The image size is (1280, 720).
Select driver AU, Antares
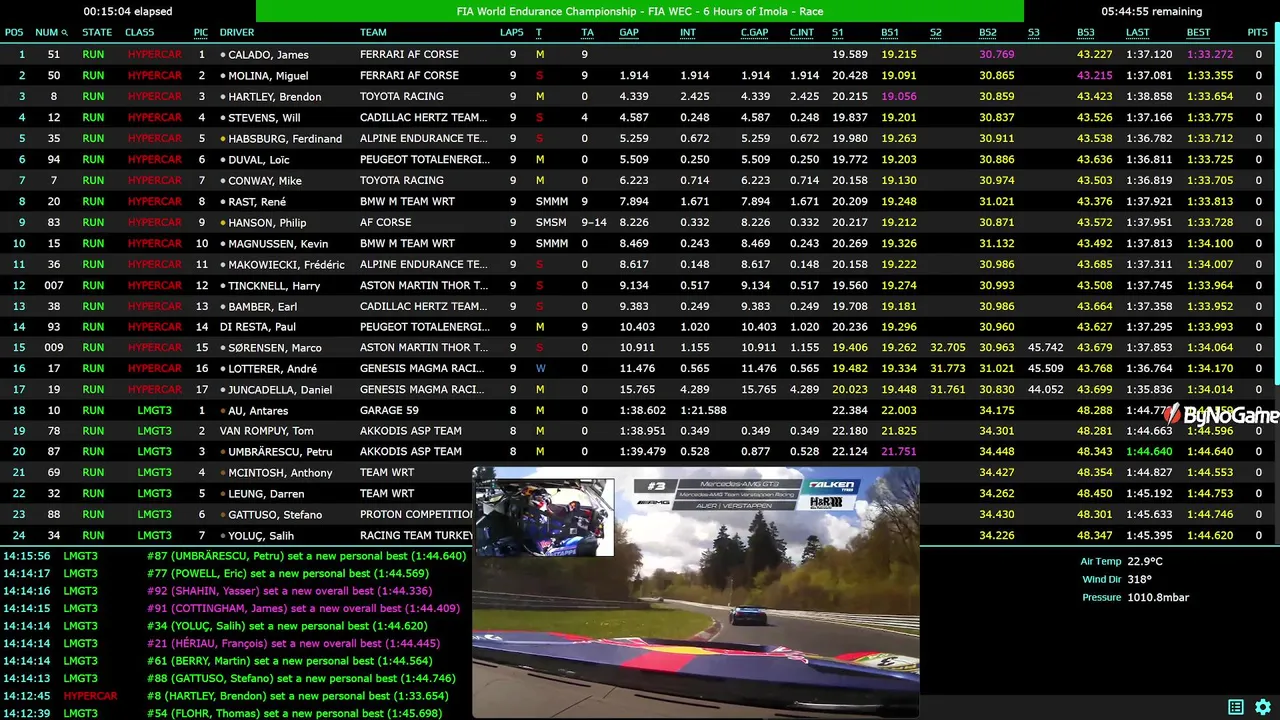click(x=258, y=411)
